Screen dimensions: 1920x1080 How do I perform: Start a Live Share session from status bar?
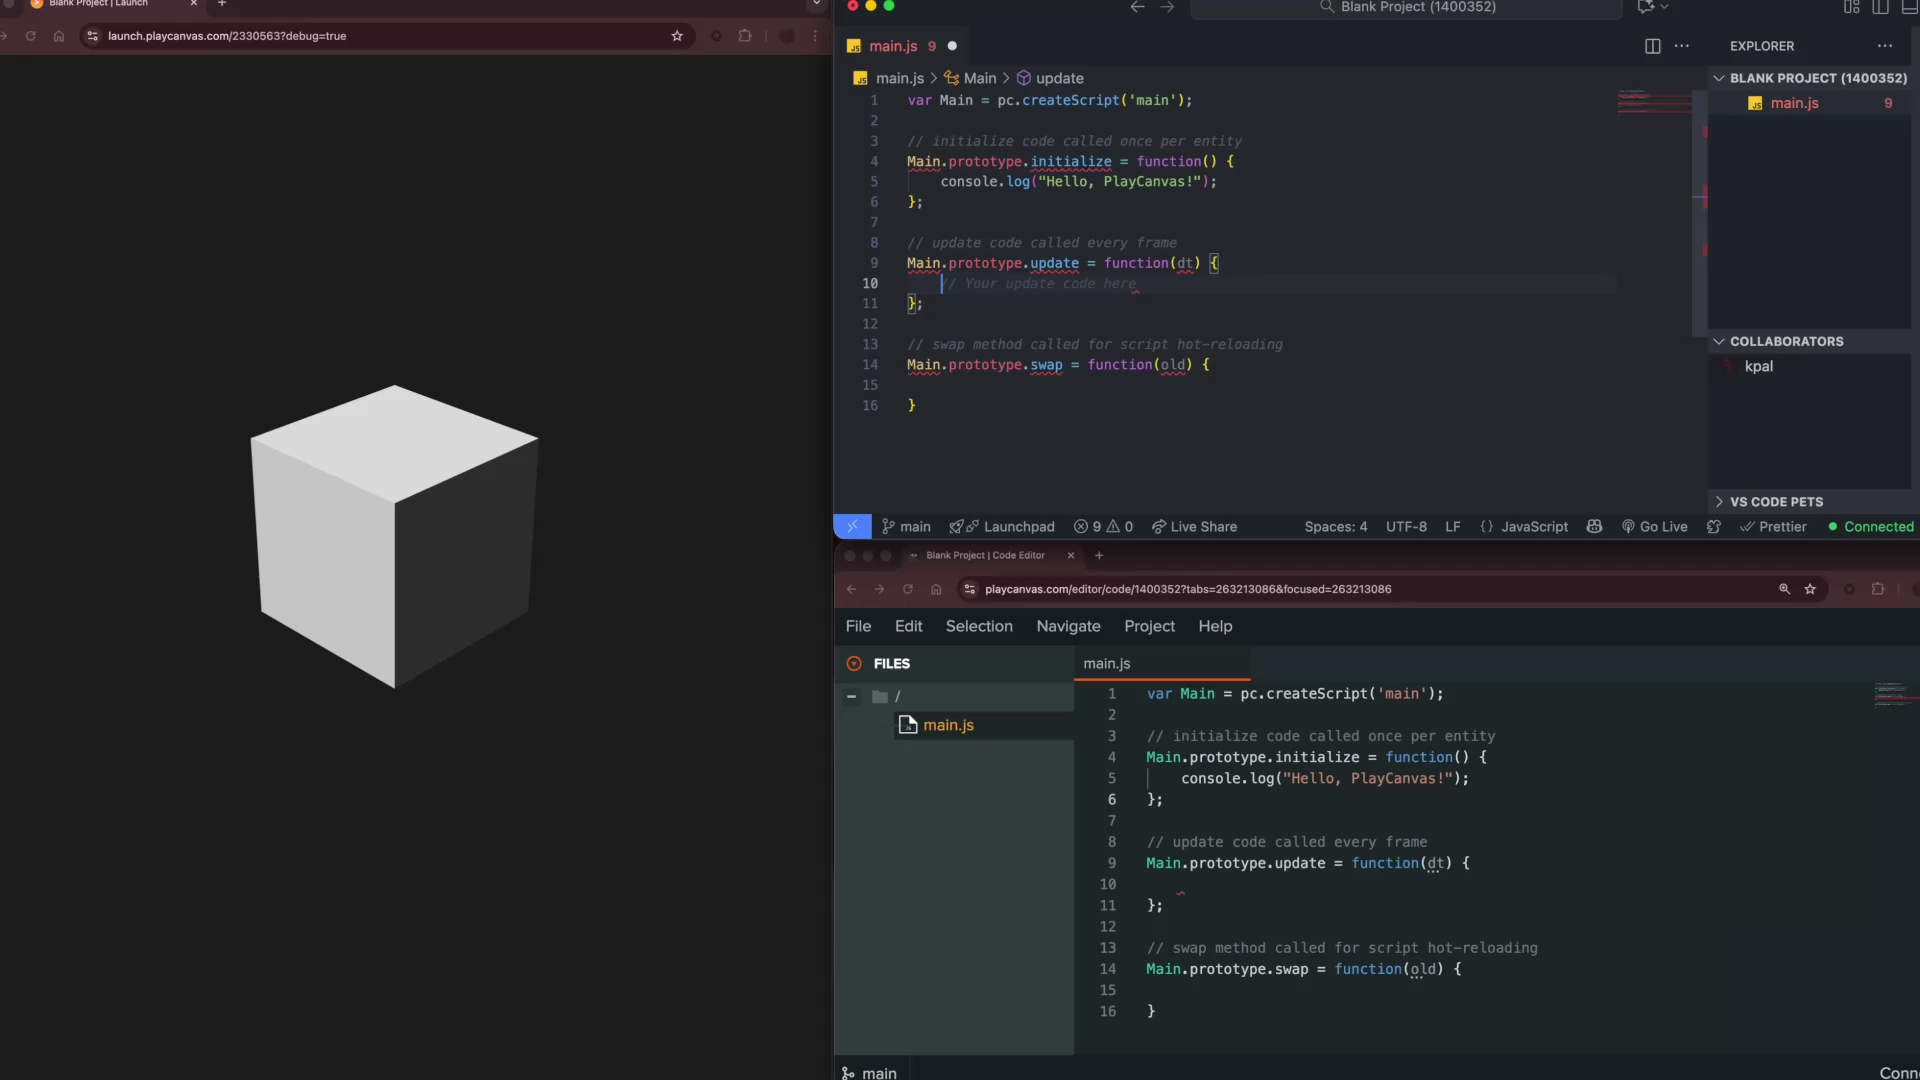tap(1194, 526)
